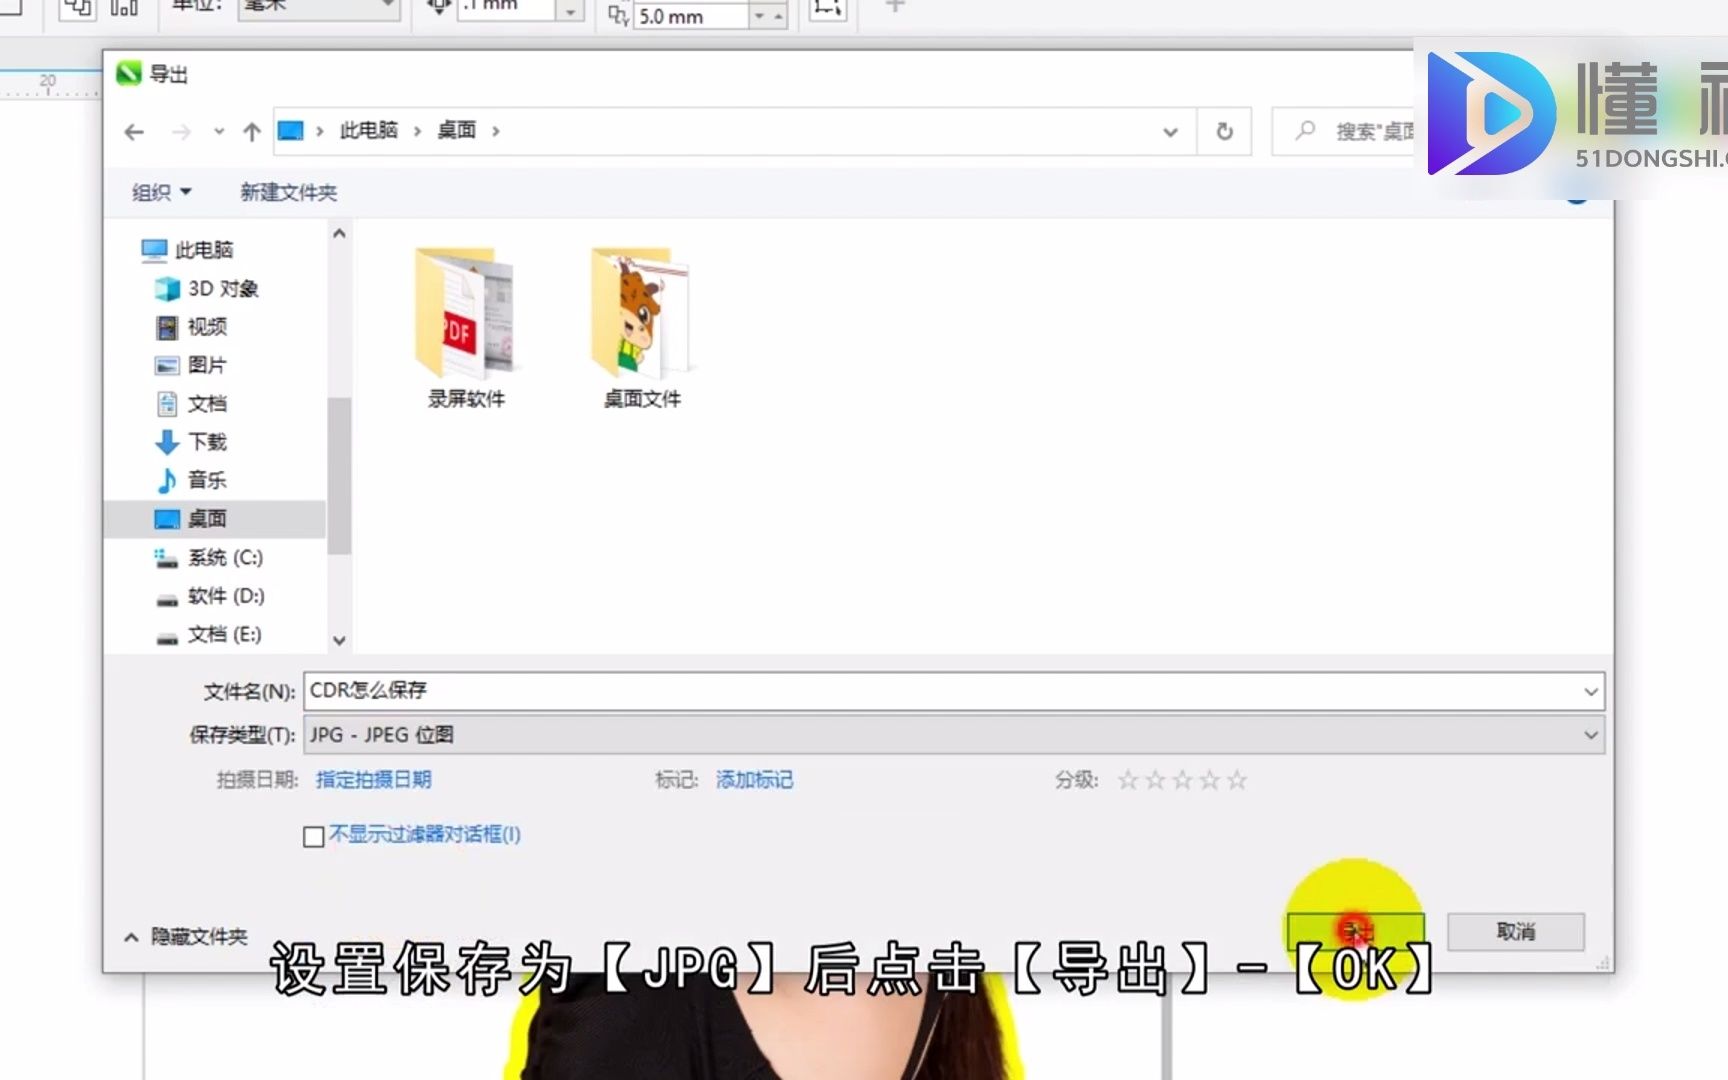Set a three-star rating next to 分级
The height and width of the screenshot is (1080, 1728).
(1183, 779)
